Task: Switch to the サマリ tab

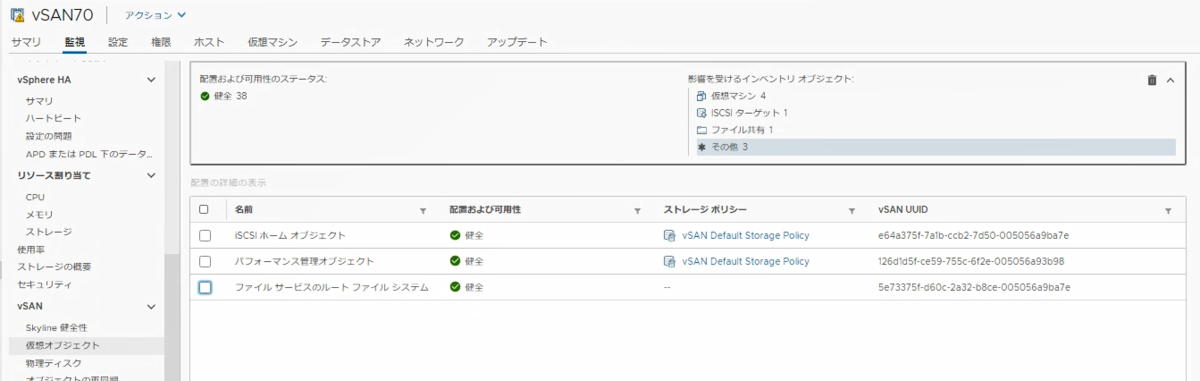Action: [x=26, y=42]
